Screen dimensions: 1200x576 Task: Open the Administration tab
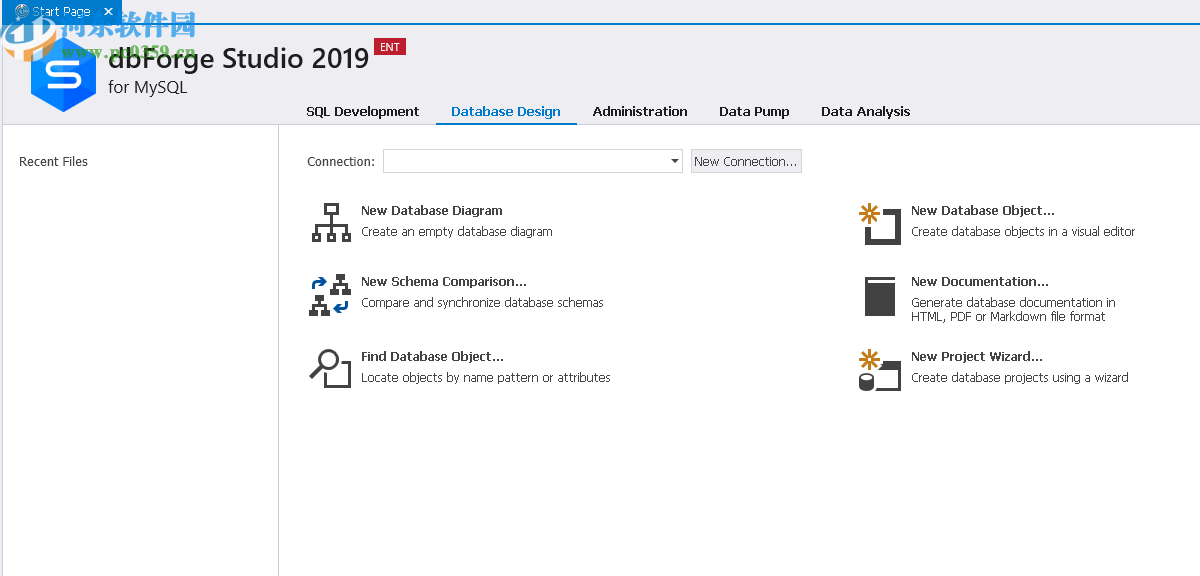point(640,111)
